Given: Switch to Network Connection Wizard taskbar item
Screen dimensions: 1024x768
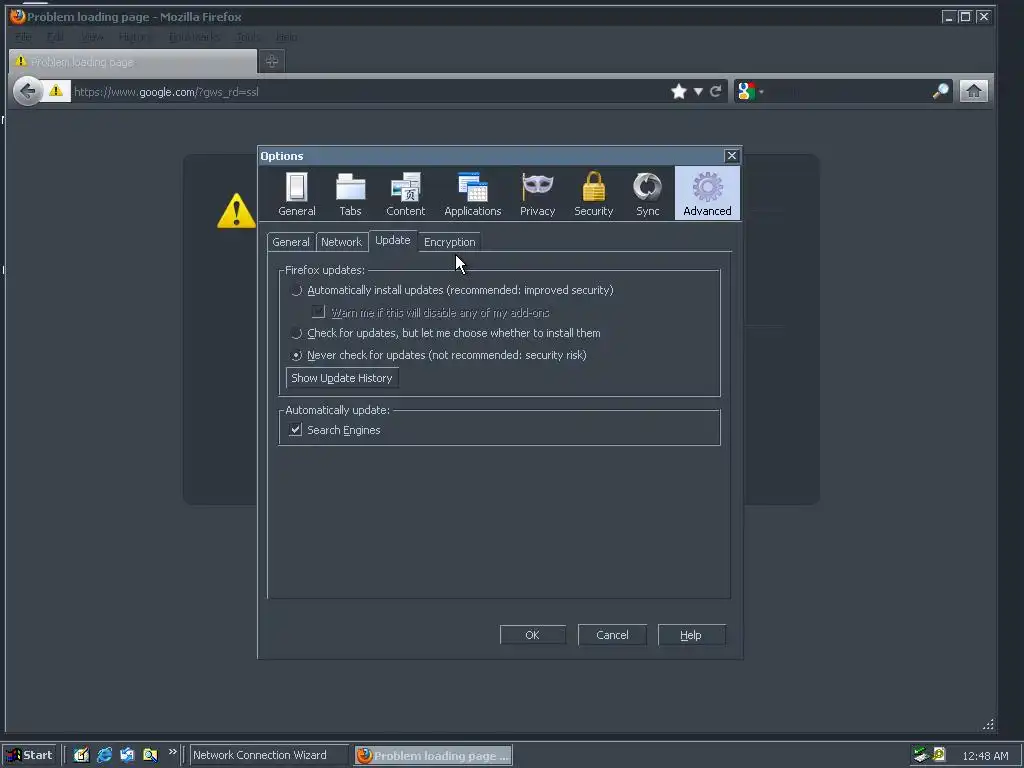Looking at the screenshot, I should (268, 755).
